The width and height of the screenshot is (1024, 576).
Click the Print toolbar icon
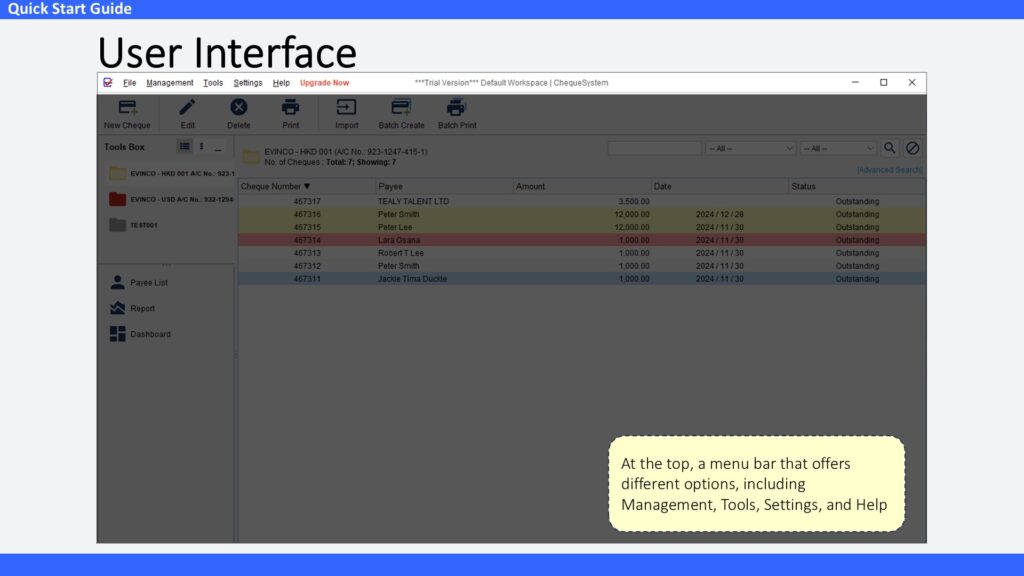point(291,114)
